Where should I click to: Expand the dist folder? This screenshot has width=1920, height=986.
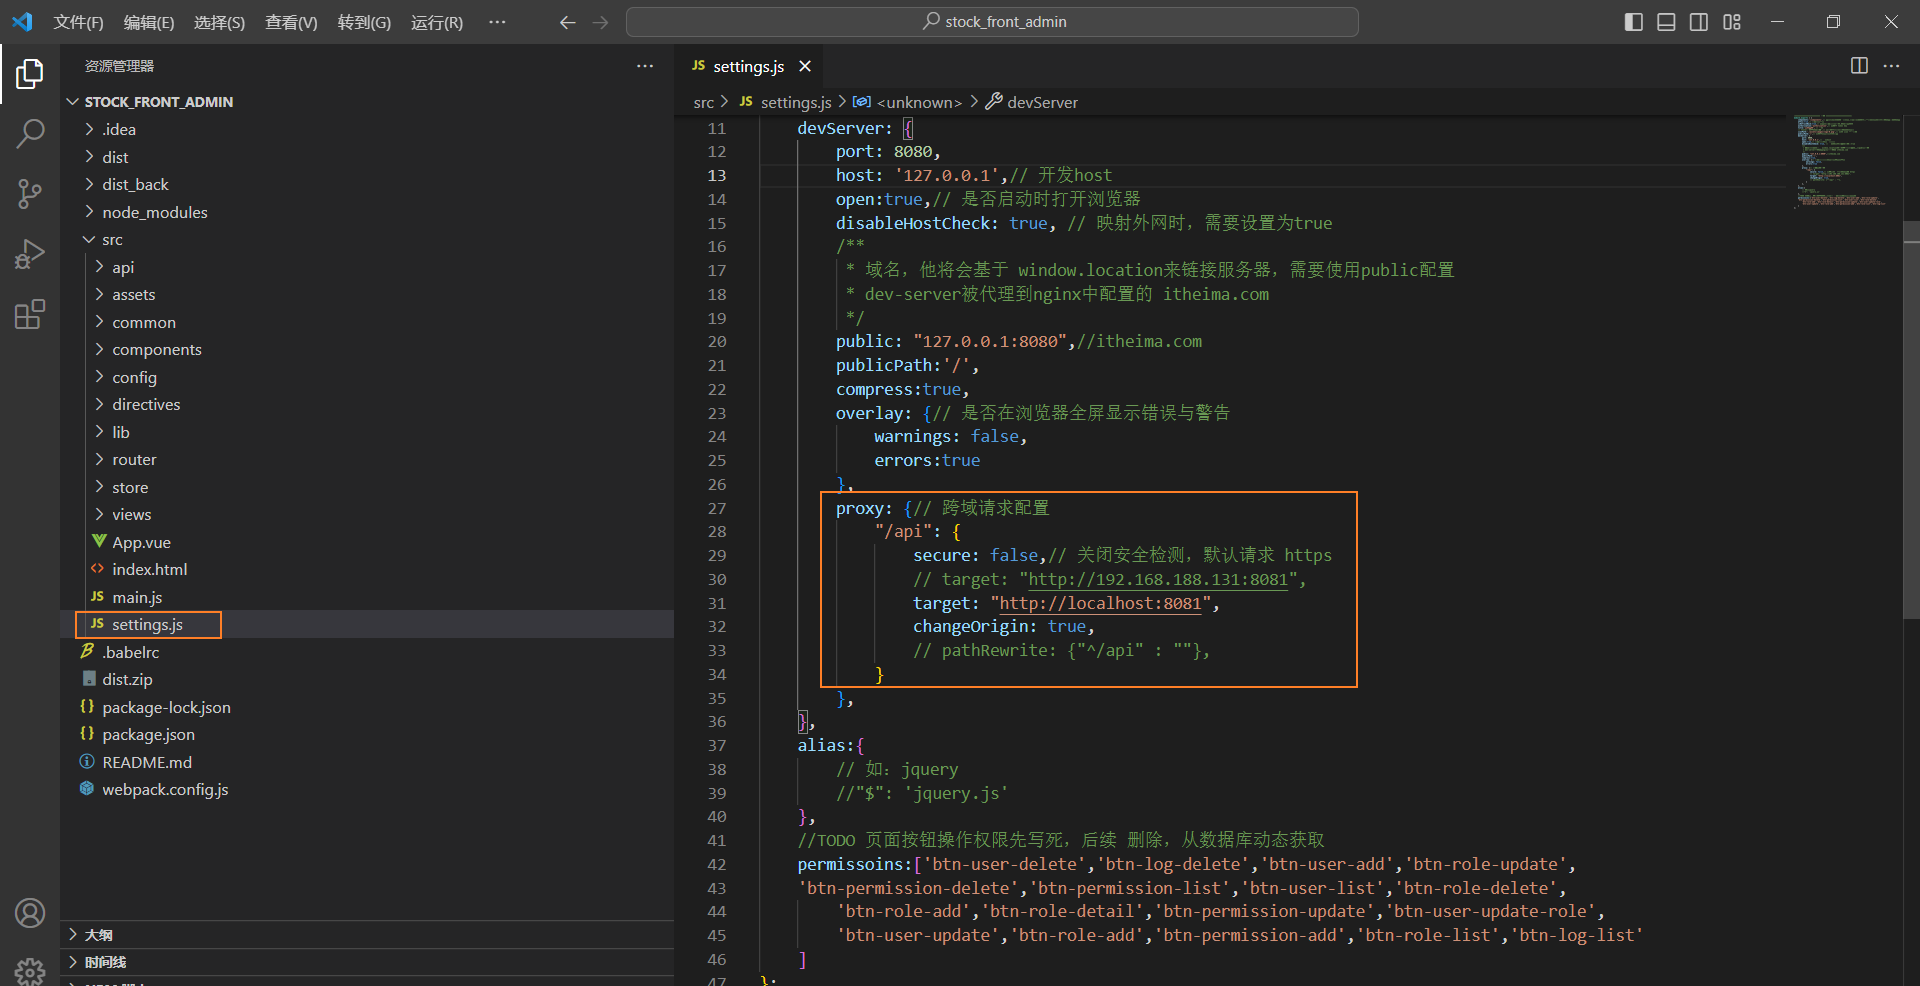(x=367, y=157)
